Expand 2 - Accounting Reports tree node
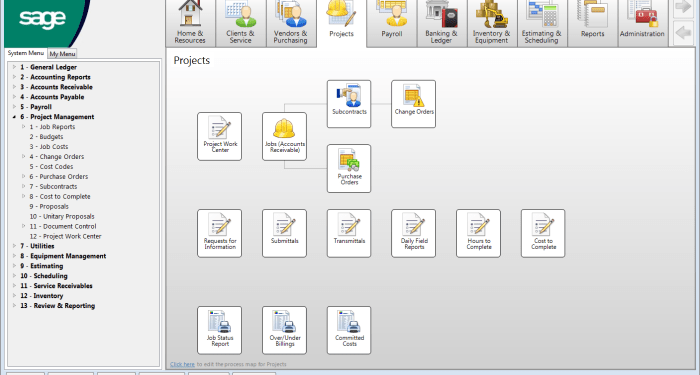Screen dimensions: 700x375 point(14,77)
